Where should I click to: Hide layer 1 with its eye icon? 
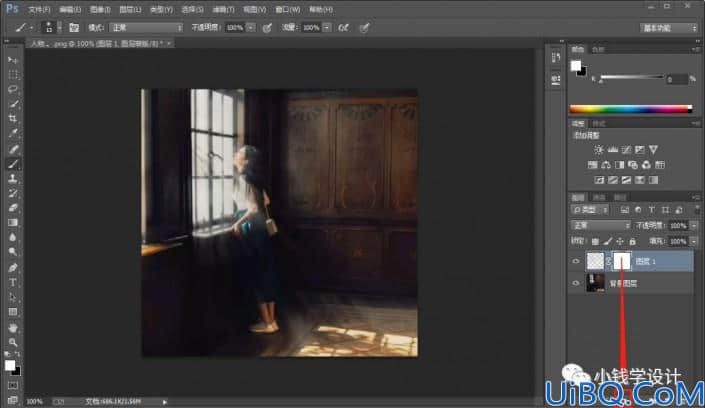pyautogui.click(x=576, y=261)
